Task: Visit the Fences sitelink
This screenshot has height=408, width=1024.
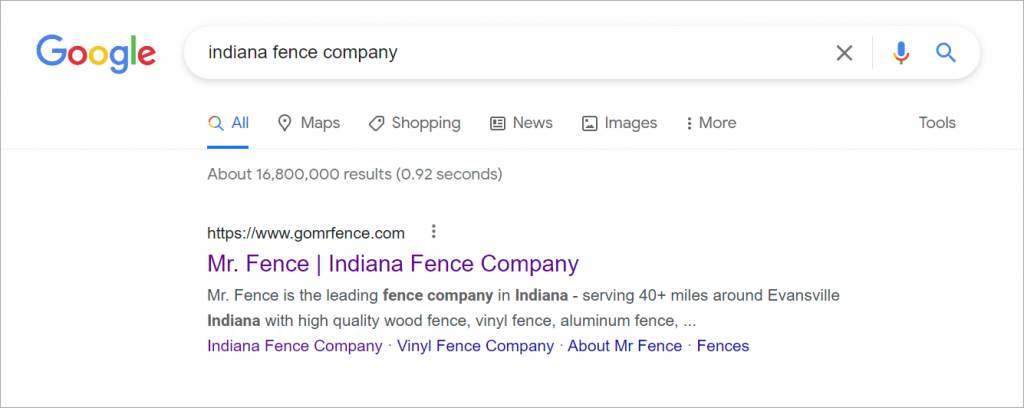Action: click(x=723, y=346)
